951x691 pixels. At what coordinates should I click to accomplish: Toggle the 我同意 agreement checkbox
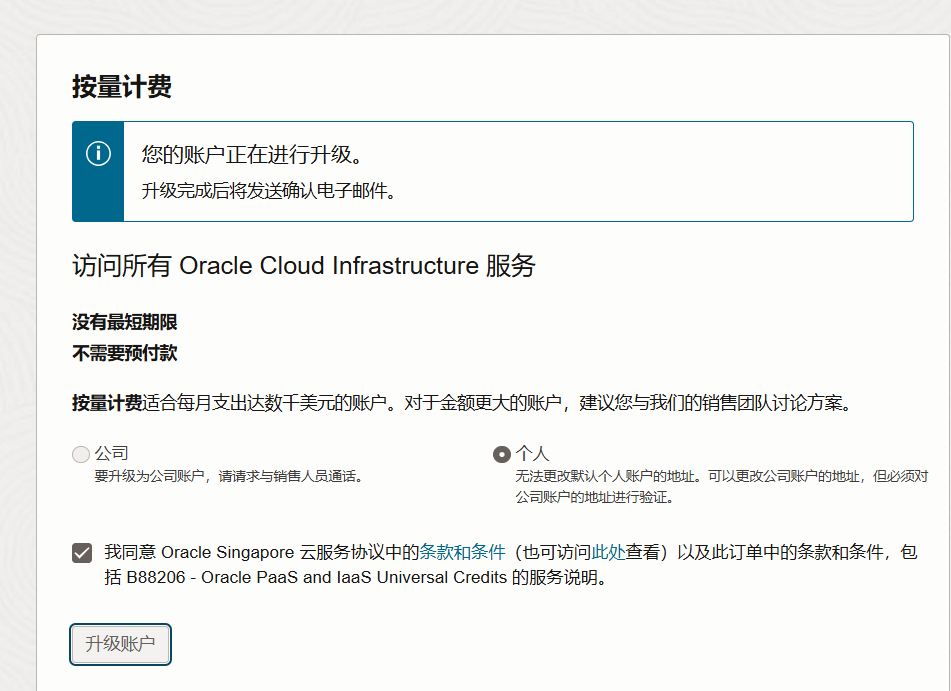click(82, 553)
